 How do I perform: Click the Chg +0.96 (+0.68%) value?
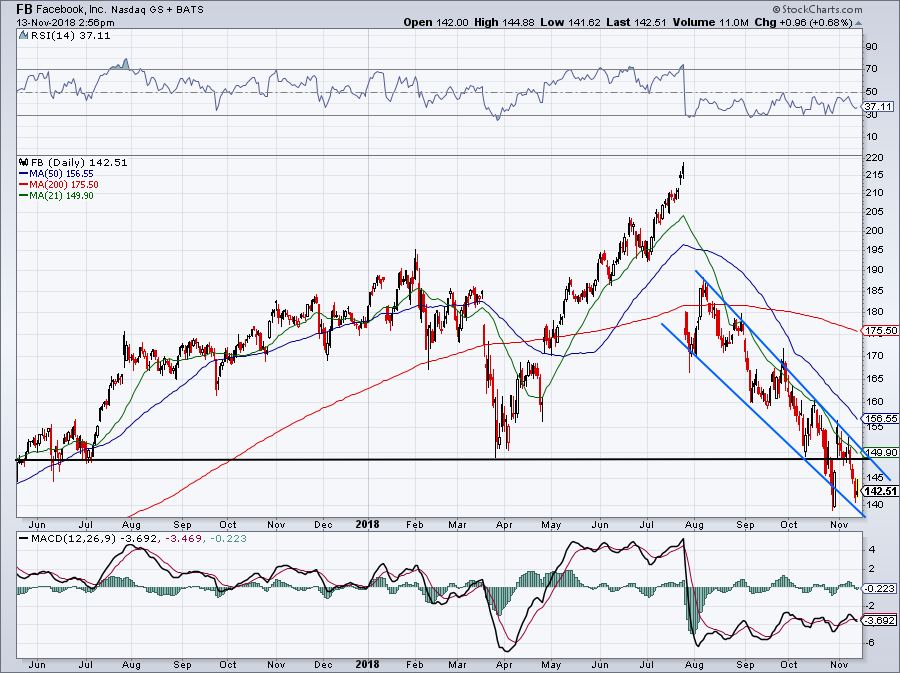point(803,22)
